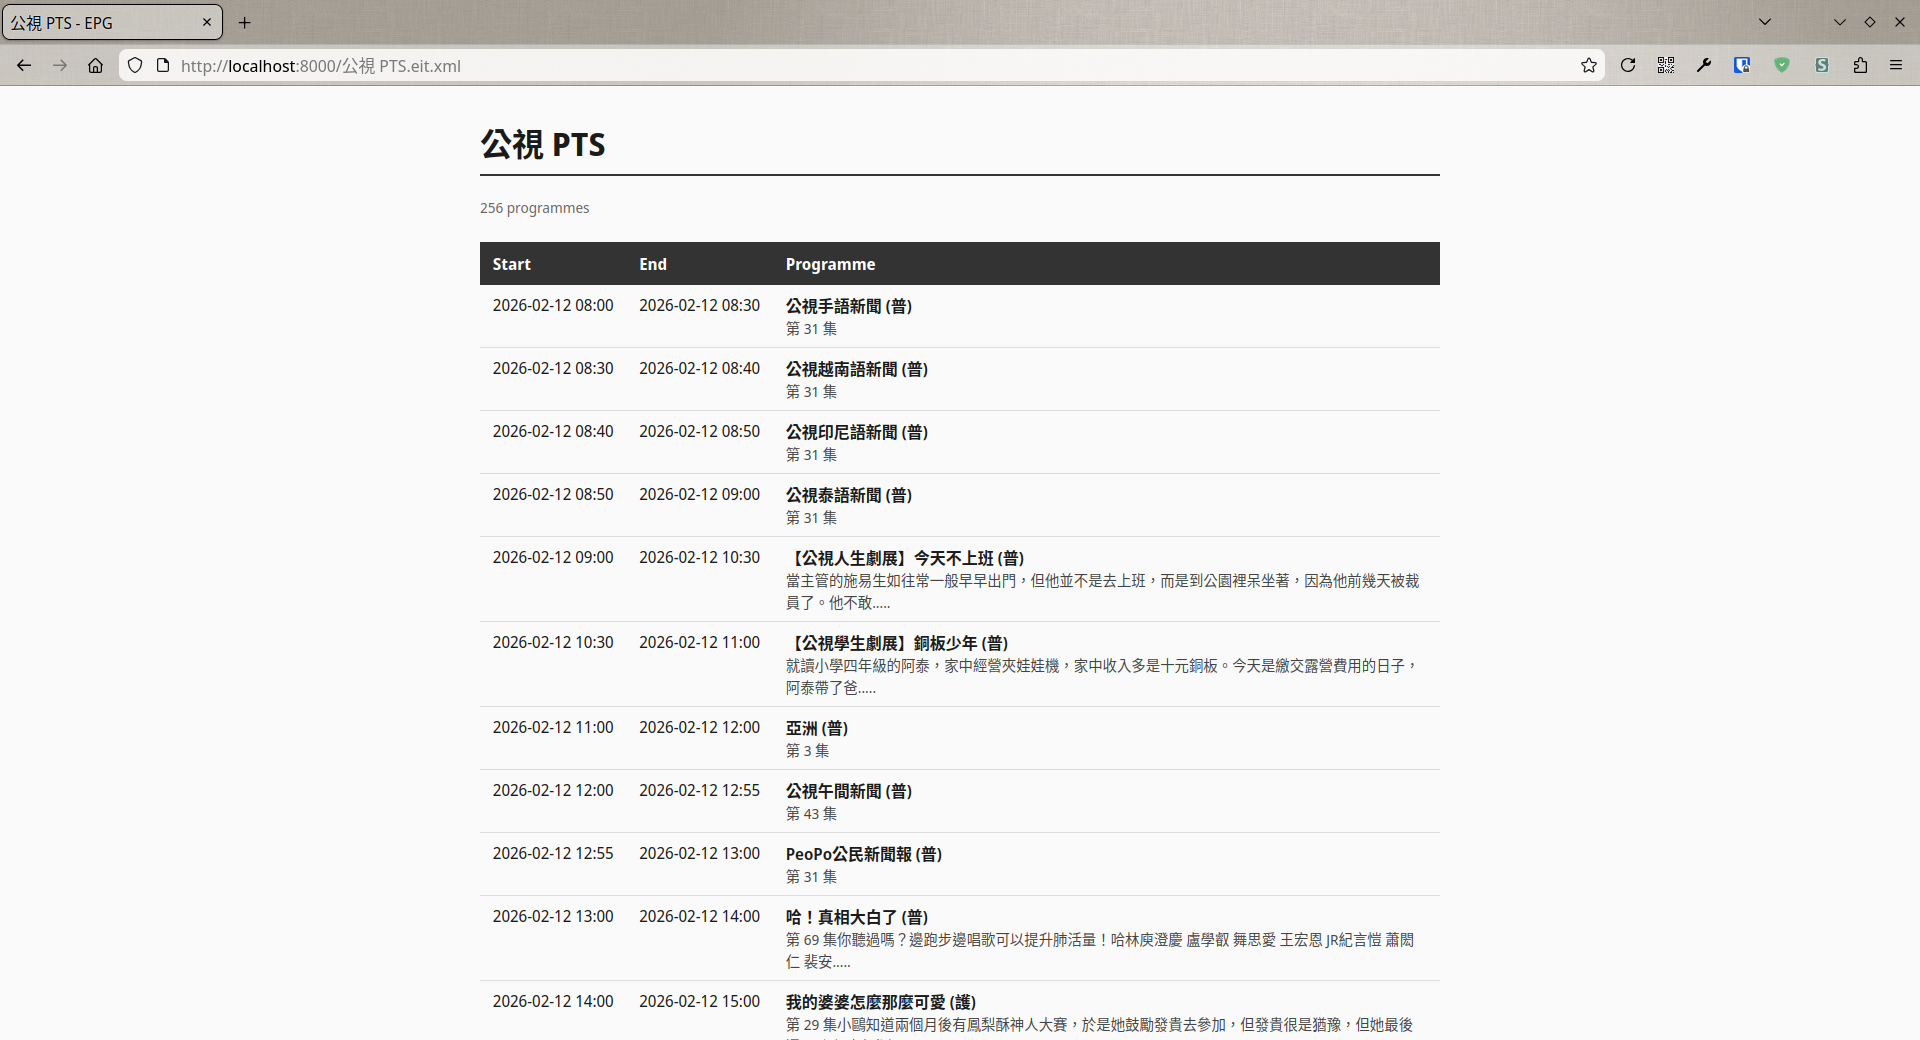Click the wrench extension icon
The width and height of the screenshot is (1920, 1040).
click(1704, 65)
